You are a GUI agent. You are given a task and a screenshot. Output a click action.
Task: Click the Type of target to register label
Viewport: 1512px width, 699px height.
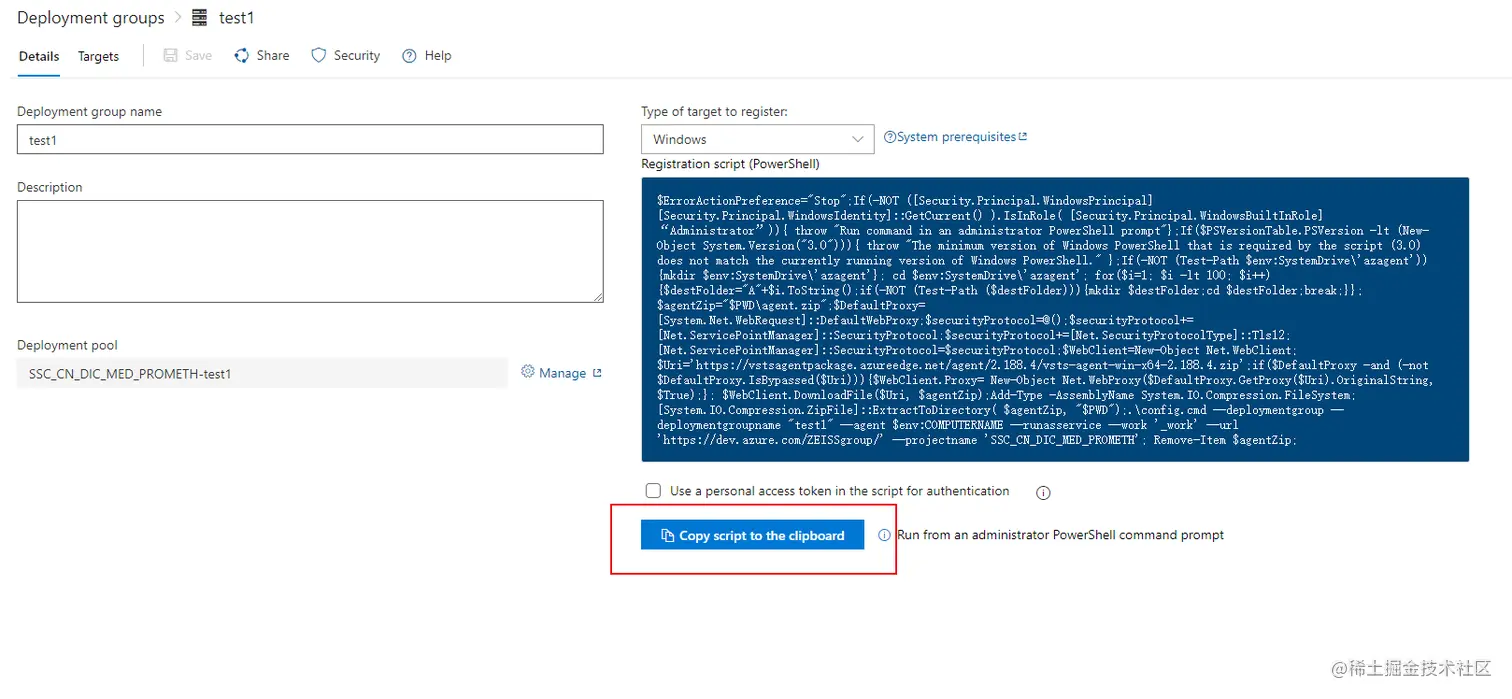tap(714, 112)
